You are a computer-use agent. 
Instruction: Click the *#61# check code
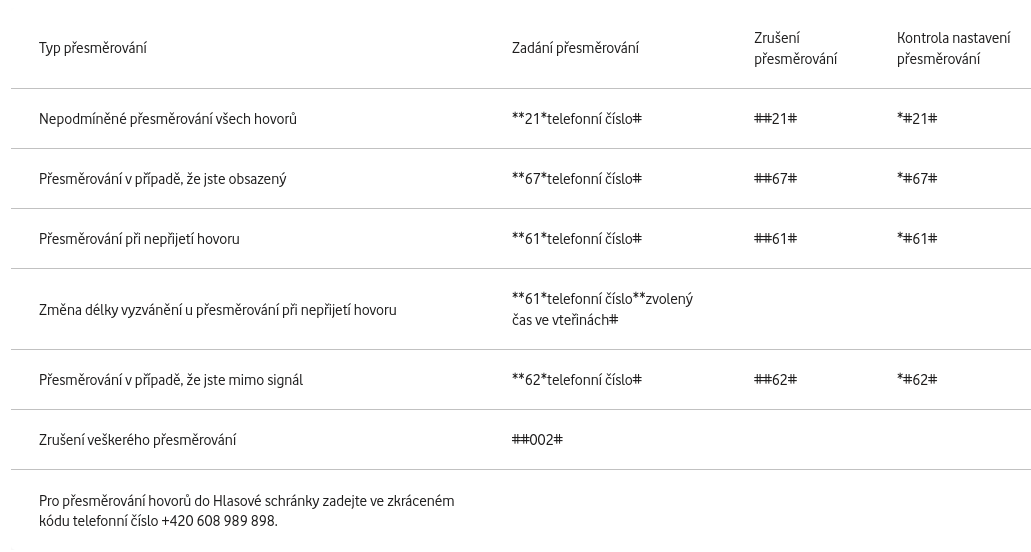pyautogui.click(x=917, y=239)
